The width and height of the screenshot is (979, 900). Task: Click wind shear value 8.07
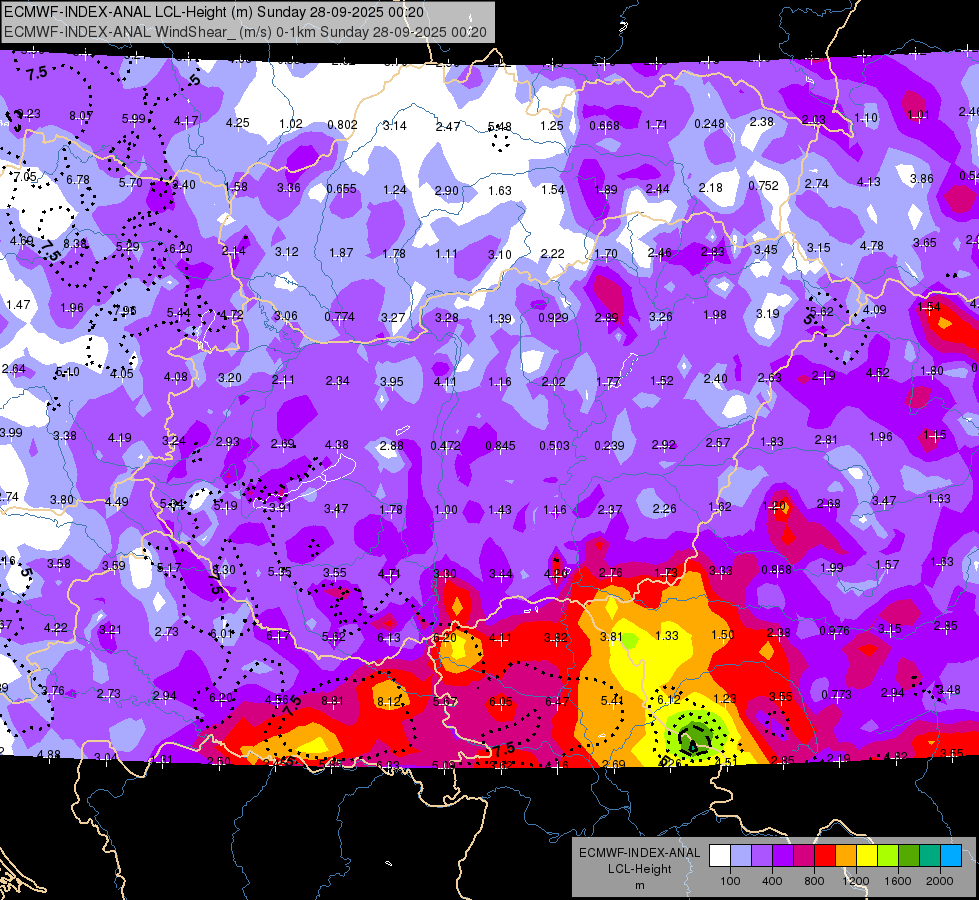[81, 116]
